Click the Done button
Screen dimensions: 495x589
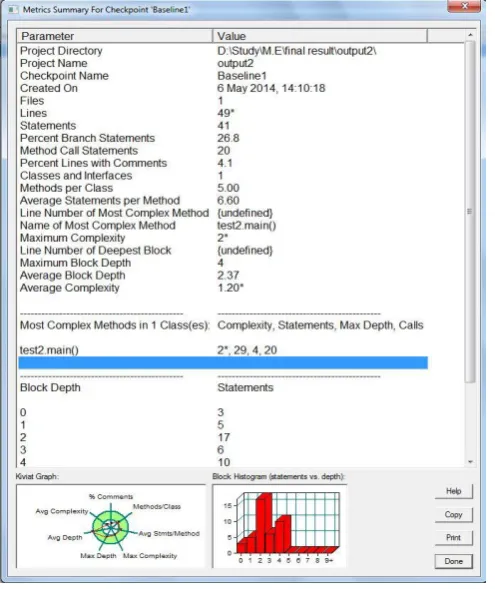point(453,561)
